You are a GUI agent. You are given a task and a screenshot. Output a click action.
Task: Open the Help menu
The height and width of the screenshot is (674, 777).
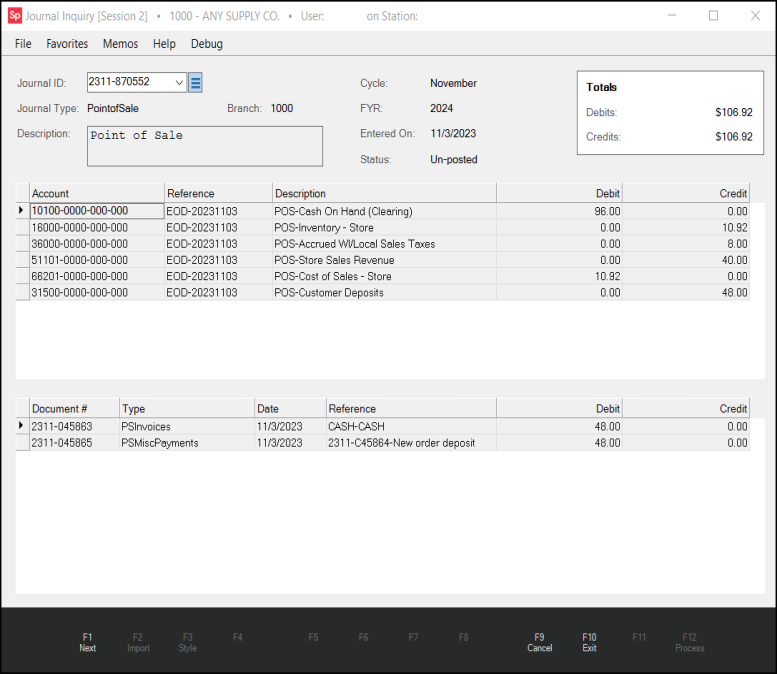pos(164,44)
